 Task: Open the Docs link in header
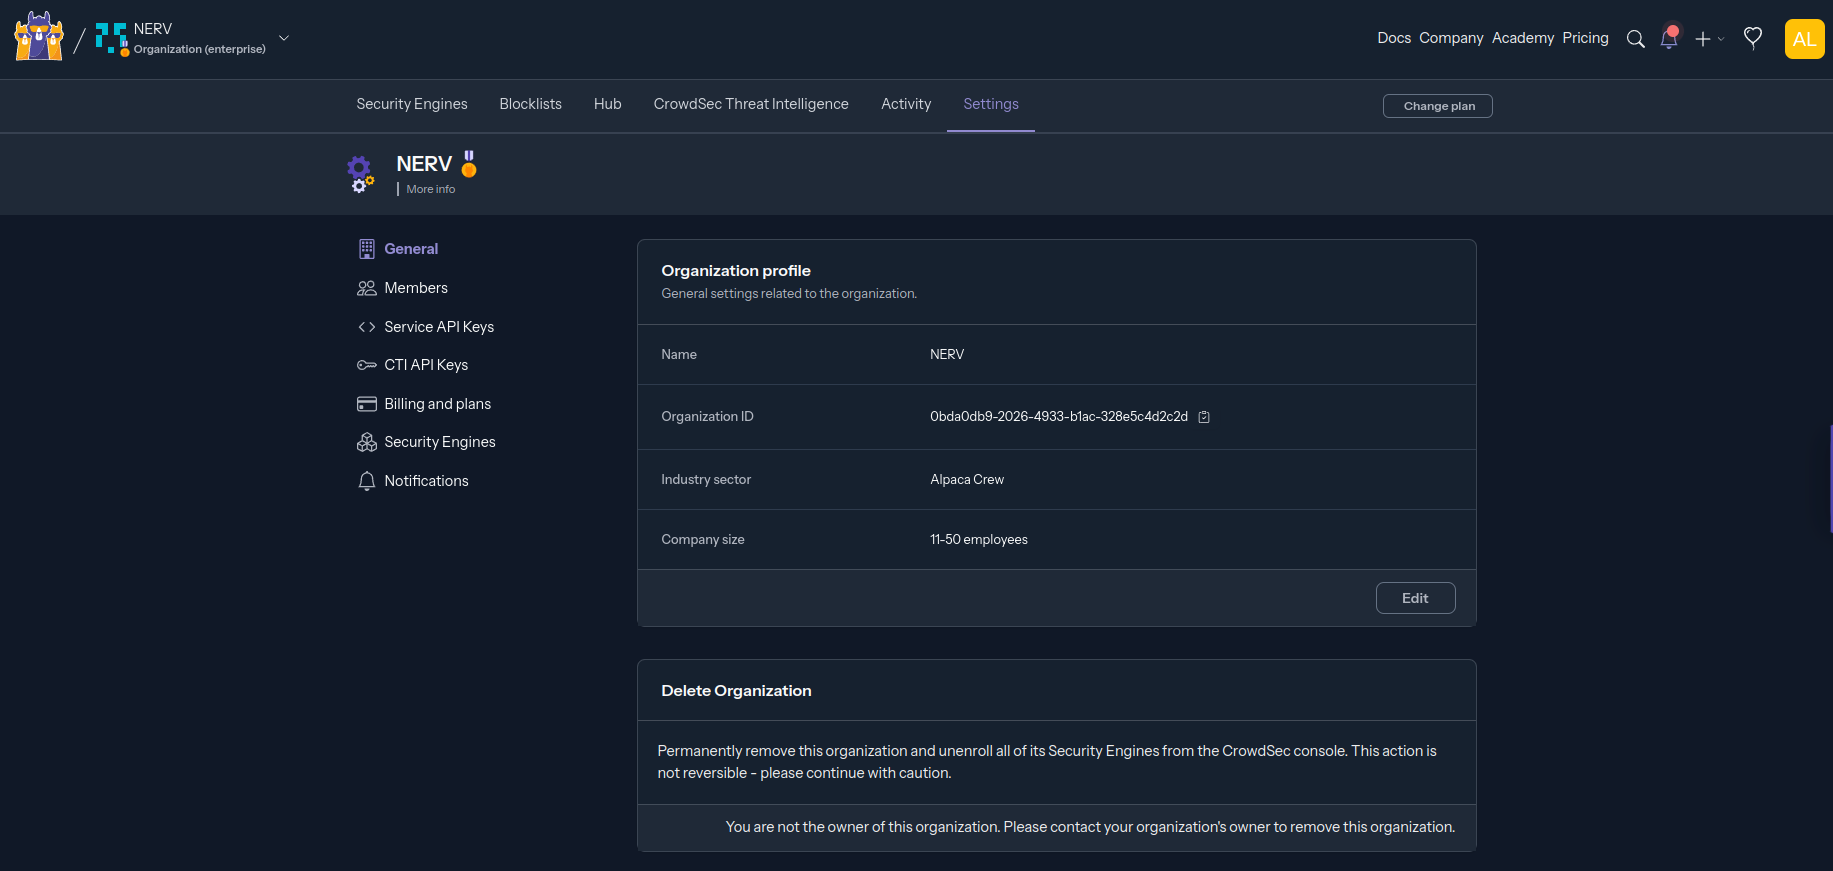[x=1393, y=38]
